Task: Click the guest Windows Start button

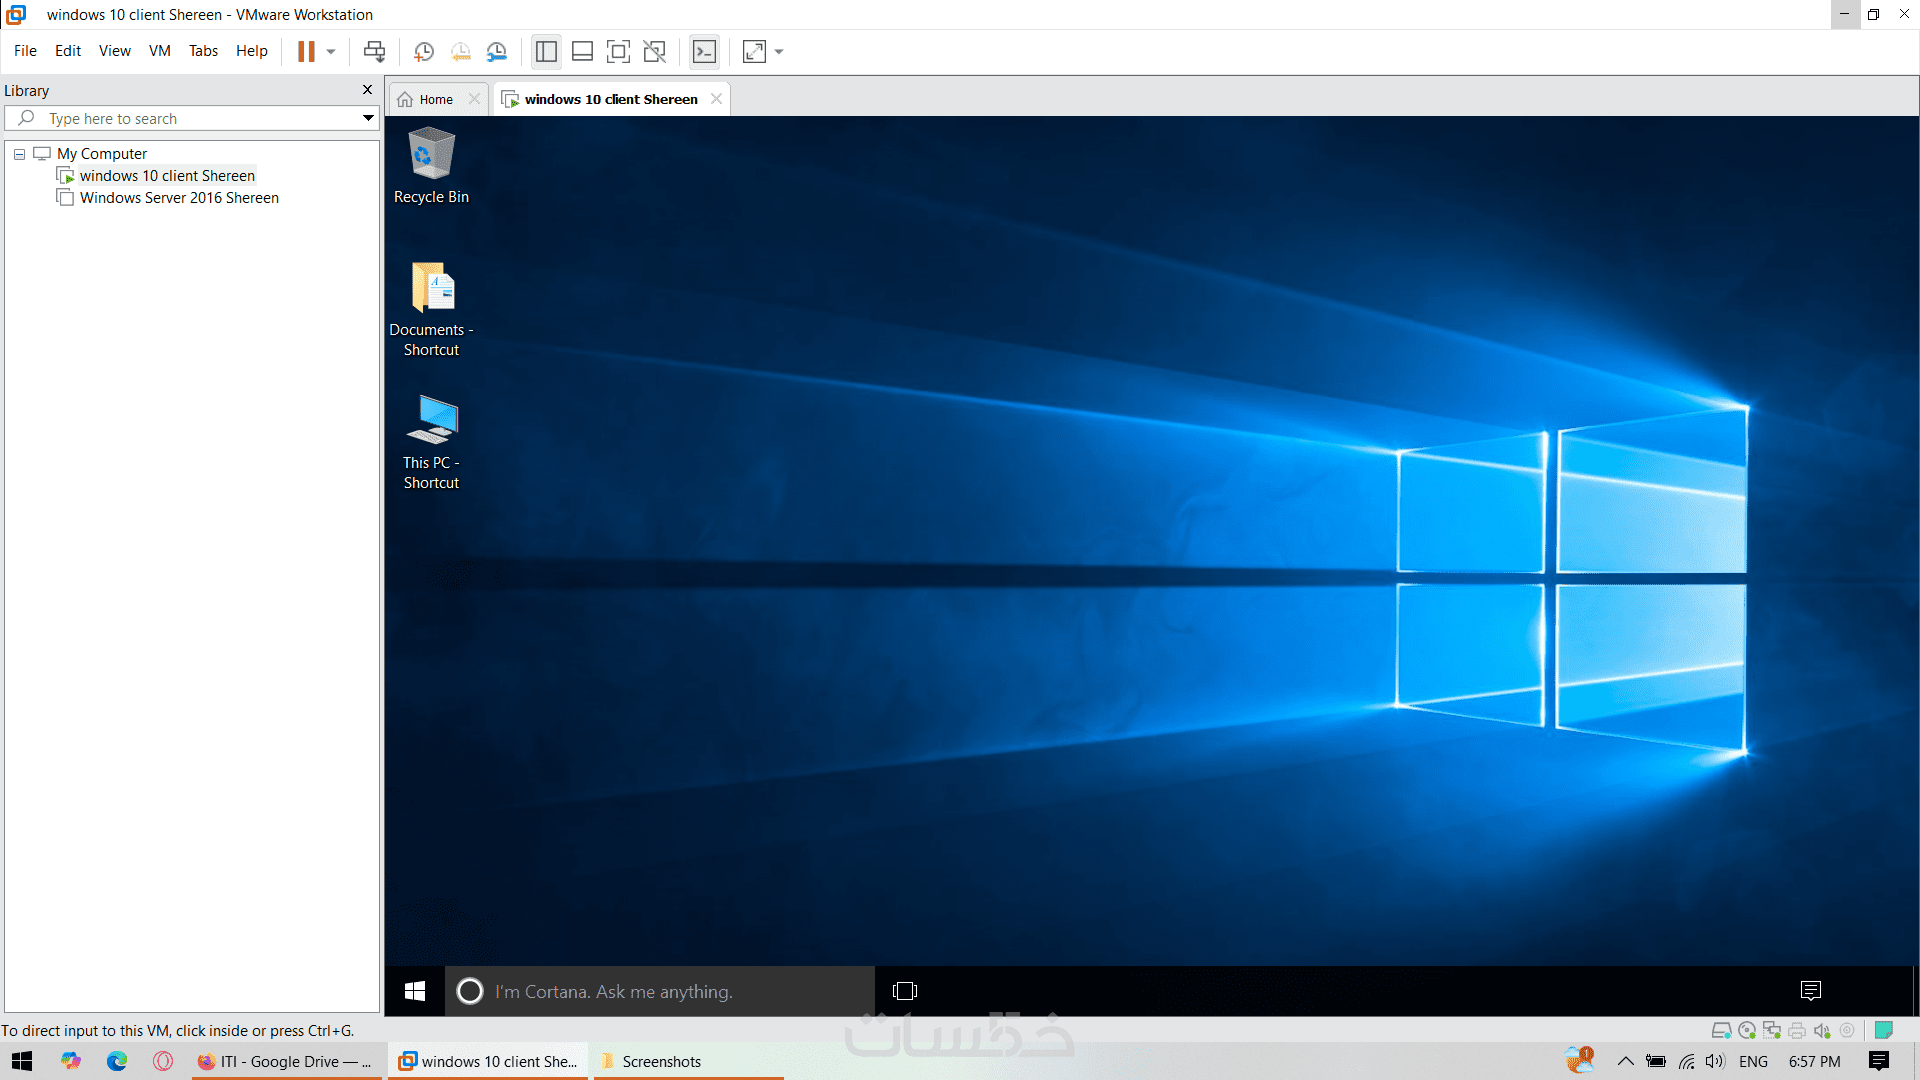Action: (x=415, y=990)
